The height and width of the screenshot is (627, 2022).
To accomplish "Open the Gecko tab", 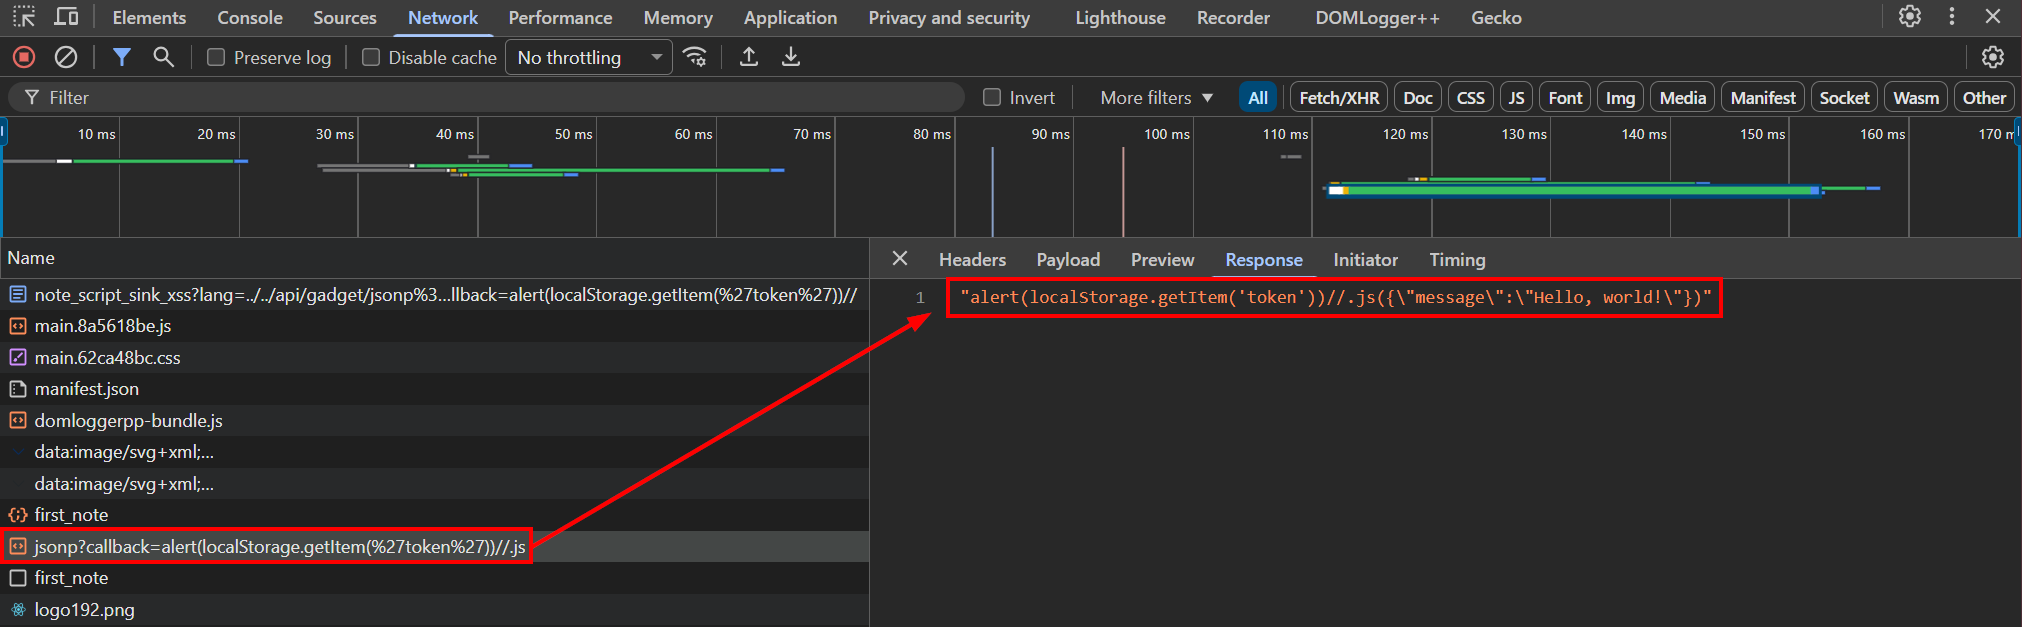I will (x=1496, y=18).
